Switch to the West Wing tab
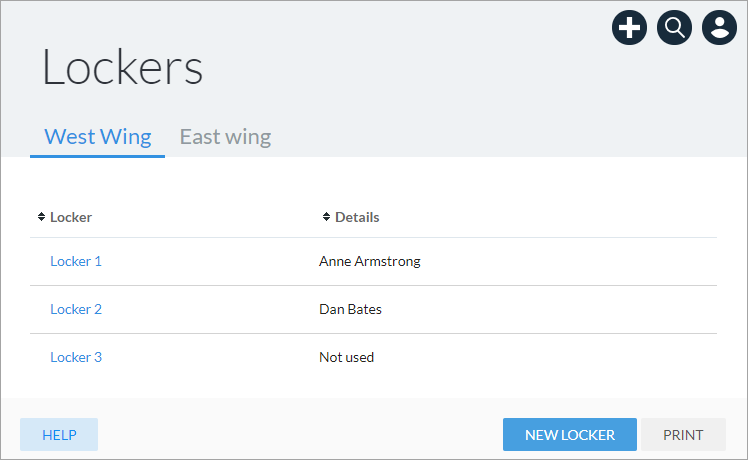Viewport: 748px width, 460px height. click(98, 137)
